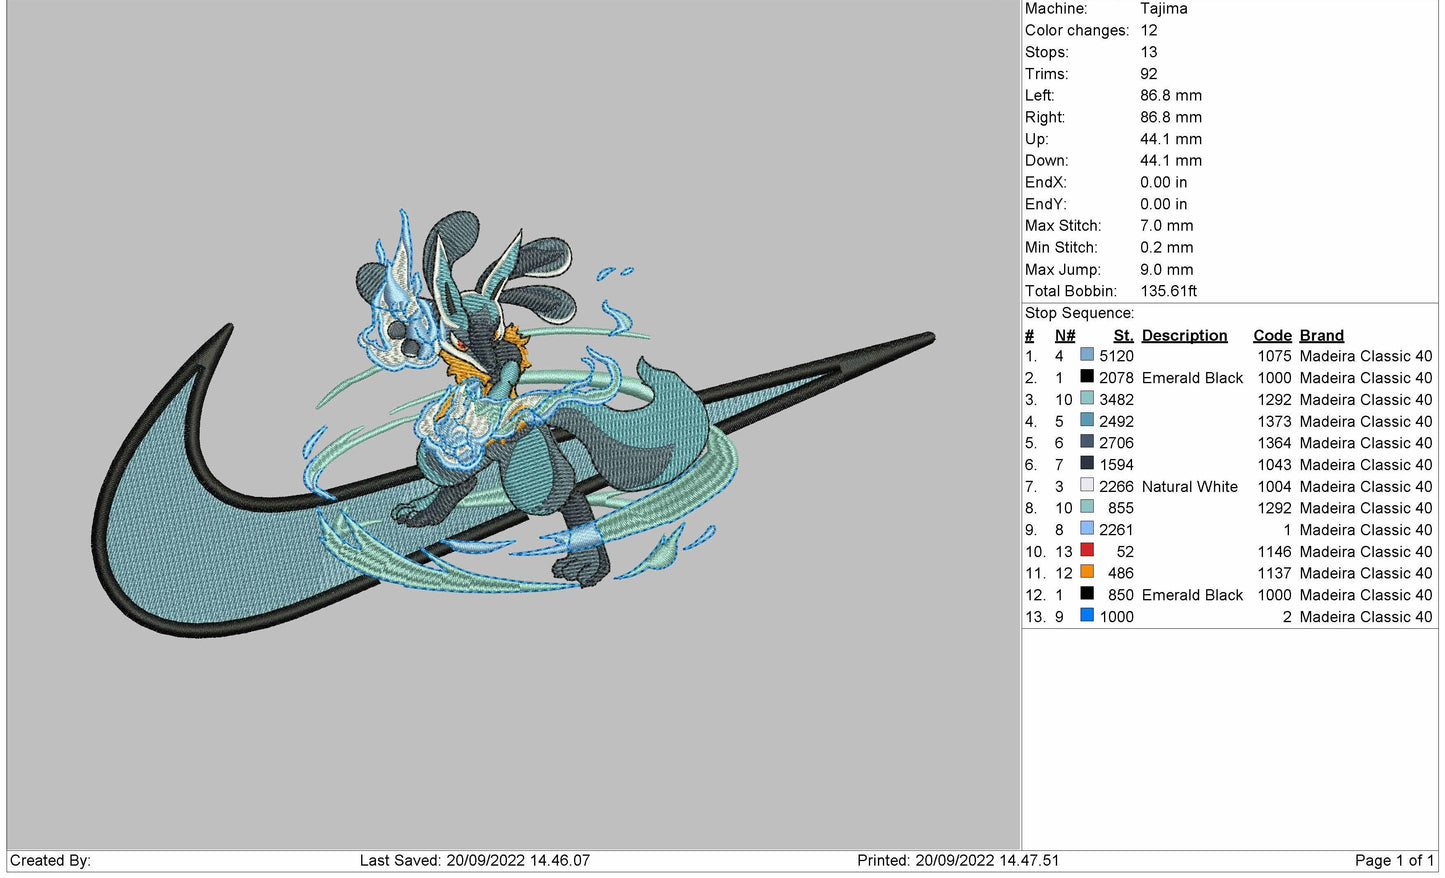Select the Emerald Black description in stop 12

[1192, 595]
